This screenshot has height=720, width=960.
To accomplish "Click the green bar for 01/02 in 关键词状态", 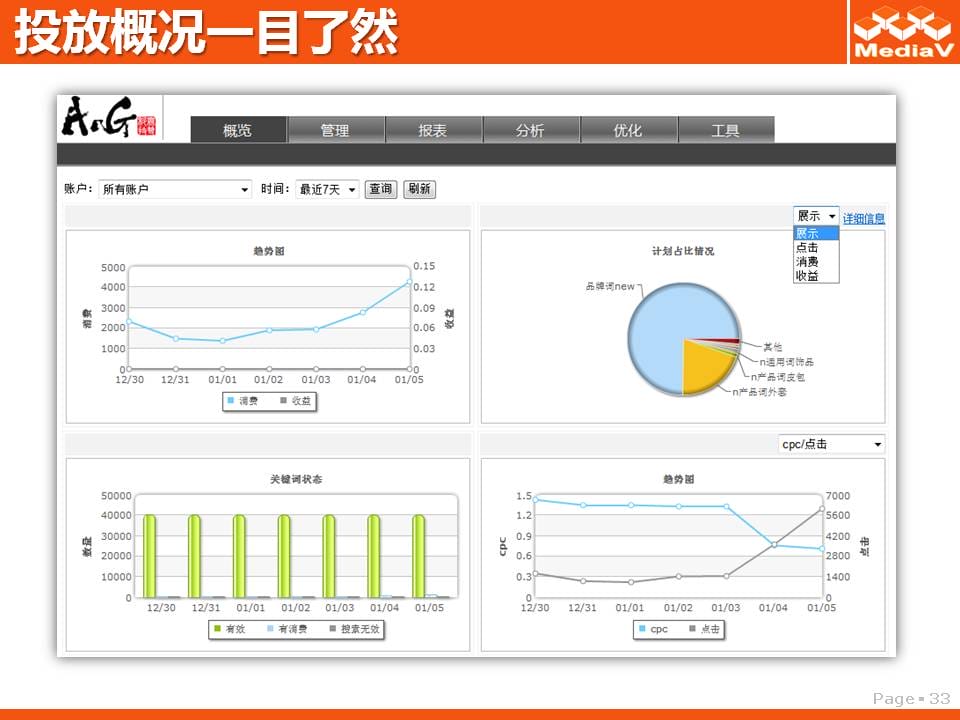I will click(284, 556).
